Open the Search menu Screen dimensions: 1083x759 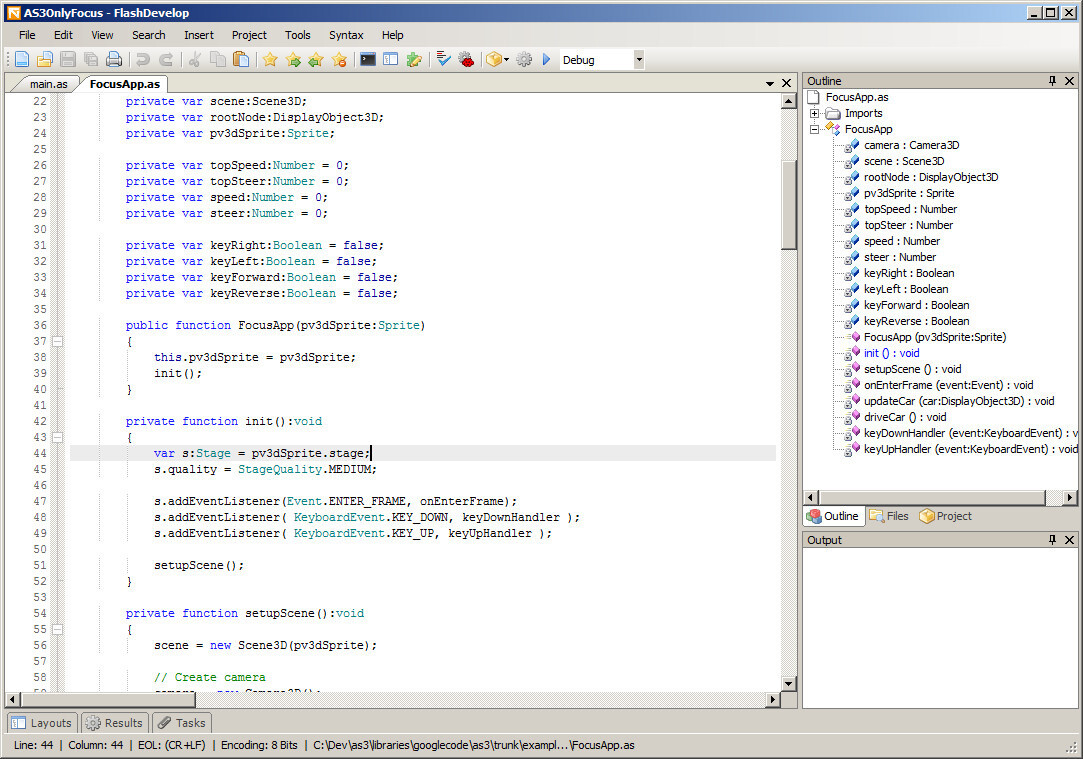[148, 35]
